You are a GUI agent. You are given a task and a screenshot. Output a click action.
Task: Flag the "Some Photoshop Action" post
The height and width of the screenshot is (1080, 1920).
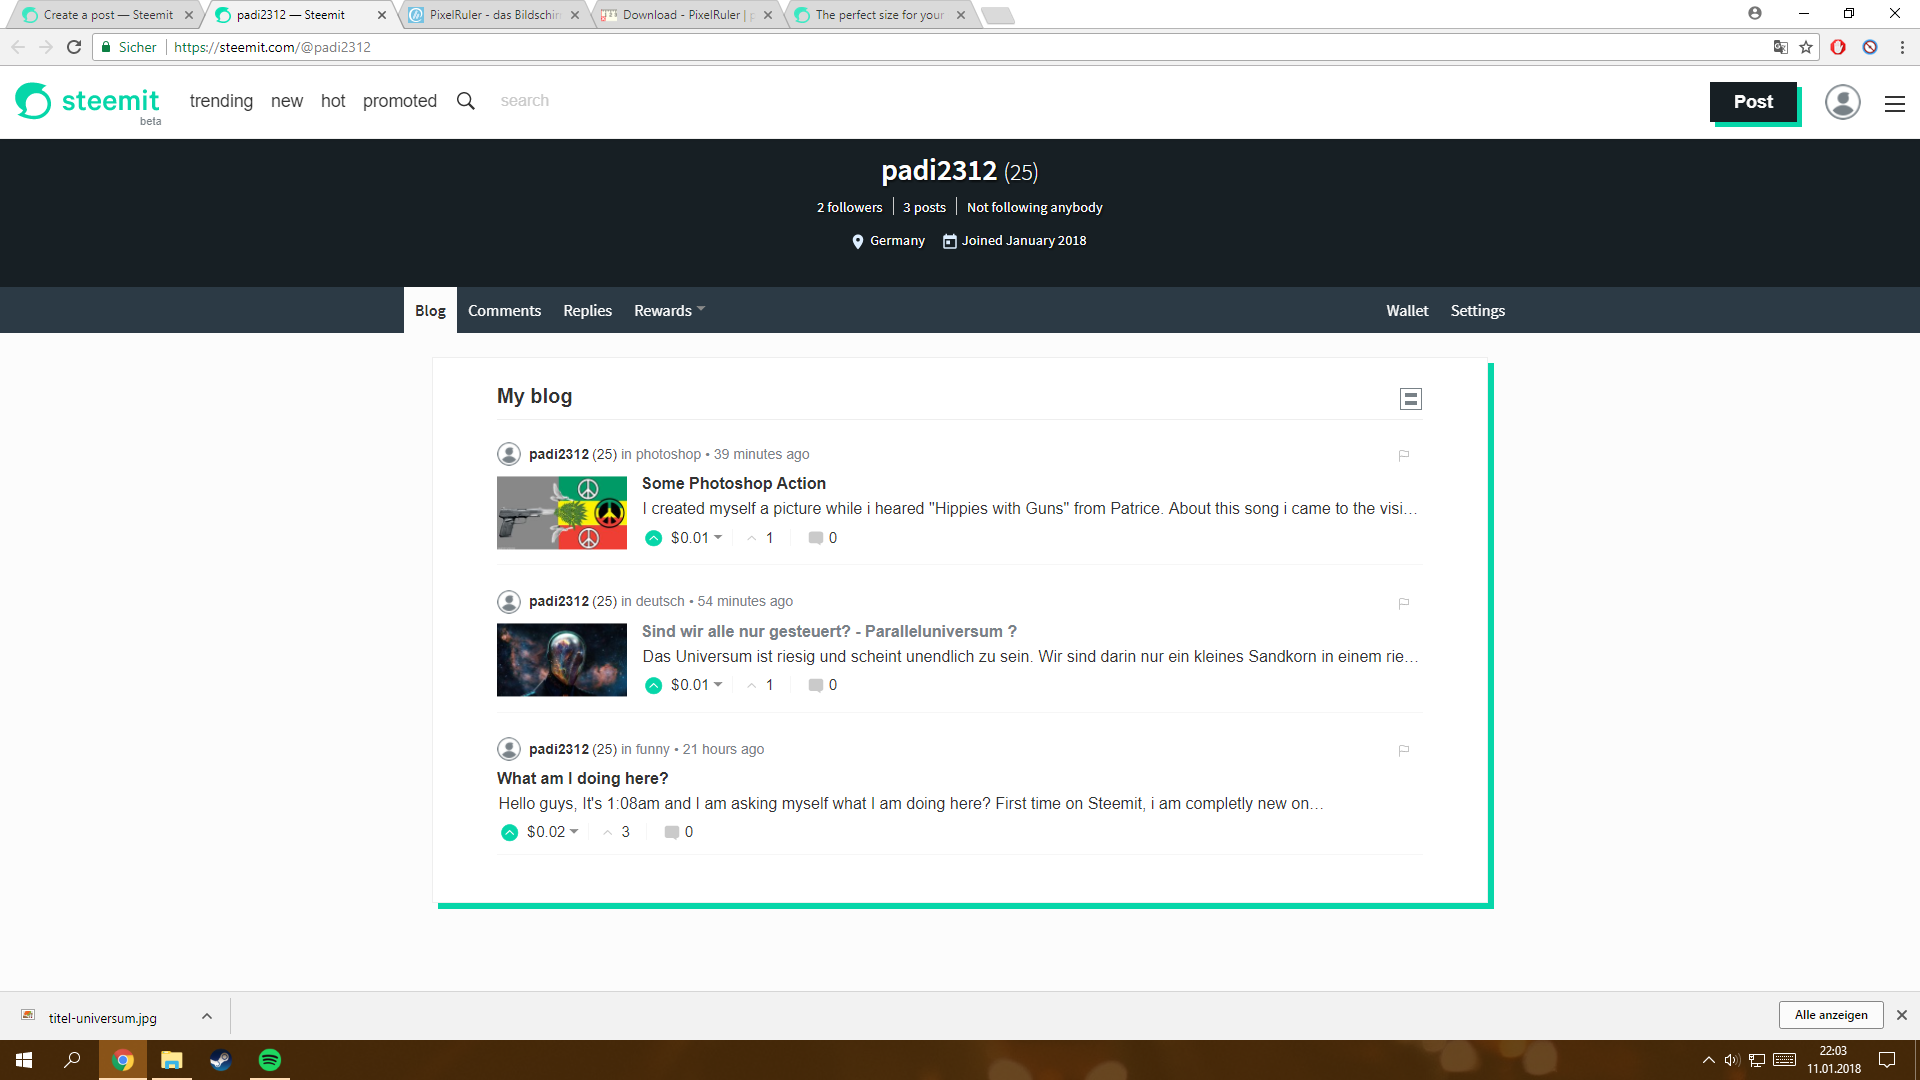click(x=1404, y=455)
